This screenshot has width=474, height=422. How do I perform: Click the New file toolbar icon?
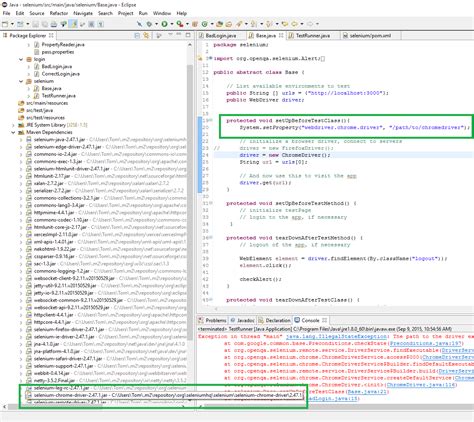tap(5, 24)
